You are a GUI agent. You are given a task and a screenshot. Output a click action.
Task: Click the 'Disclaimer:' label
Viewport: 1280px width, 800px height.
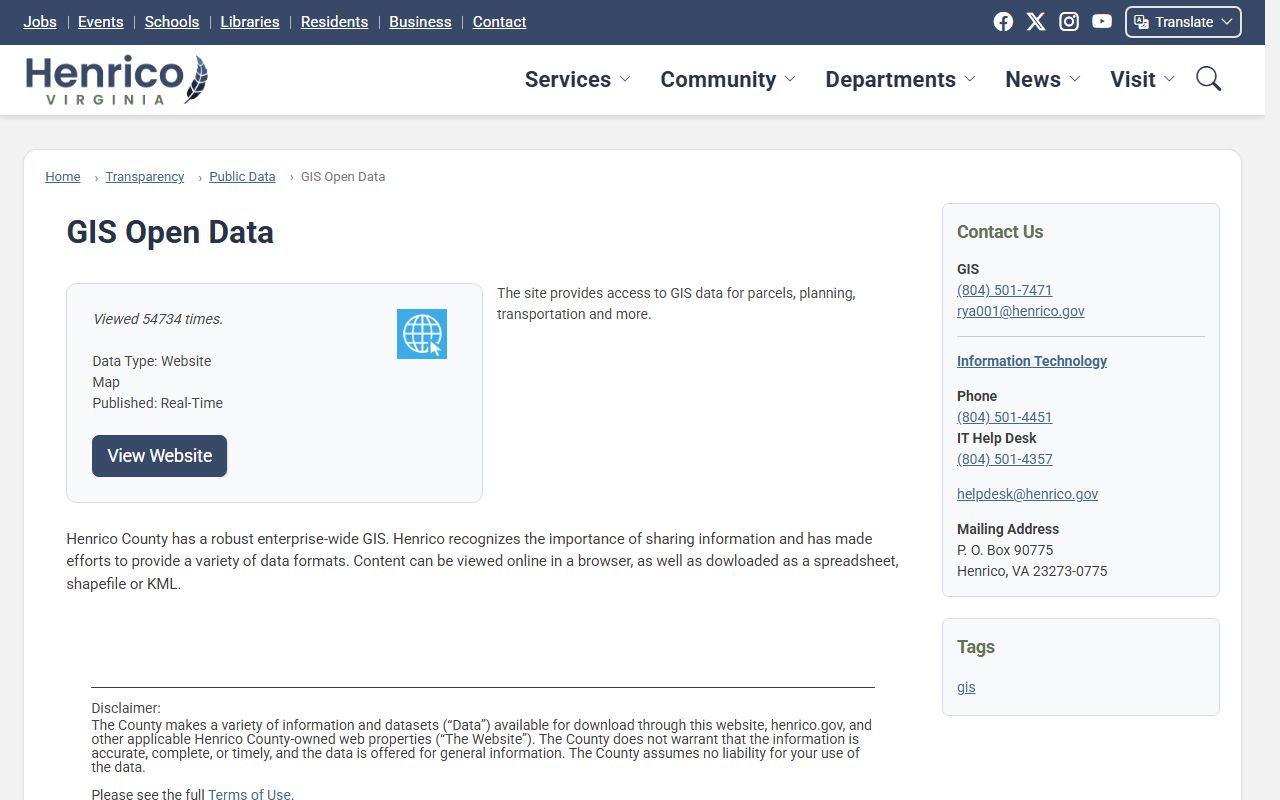tap(126, 708)
